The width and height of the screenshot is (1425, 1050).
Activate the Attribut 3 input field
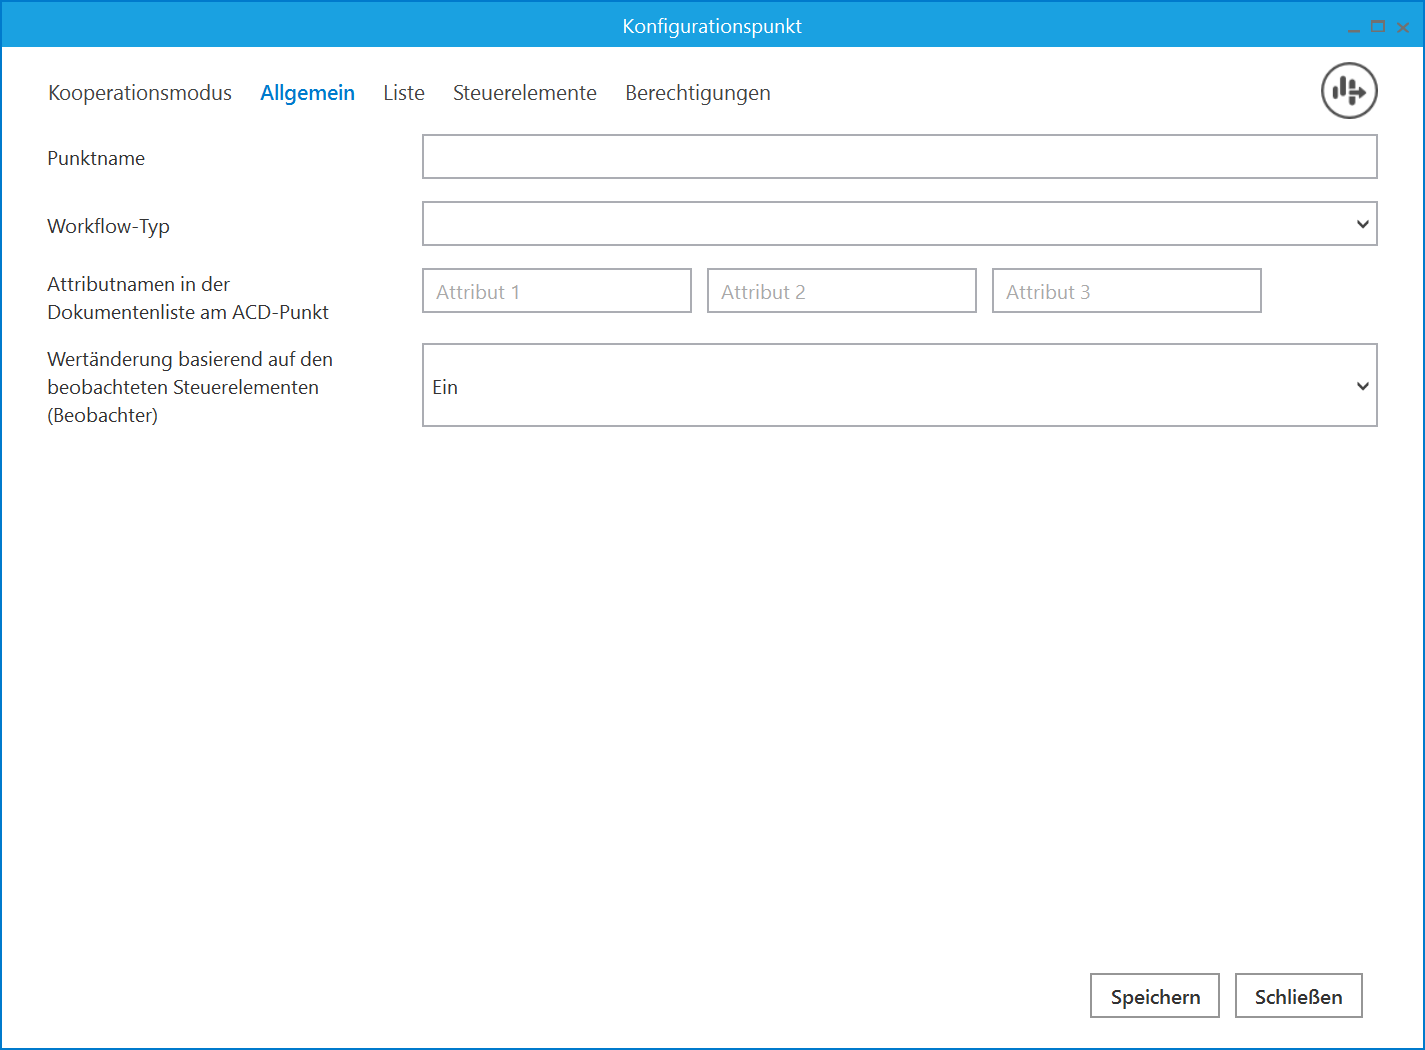click(1126, 291)
